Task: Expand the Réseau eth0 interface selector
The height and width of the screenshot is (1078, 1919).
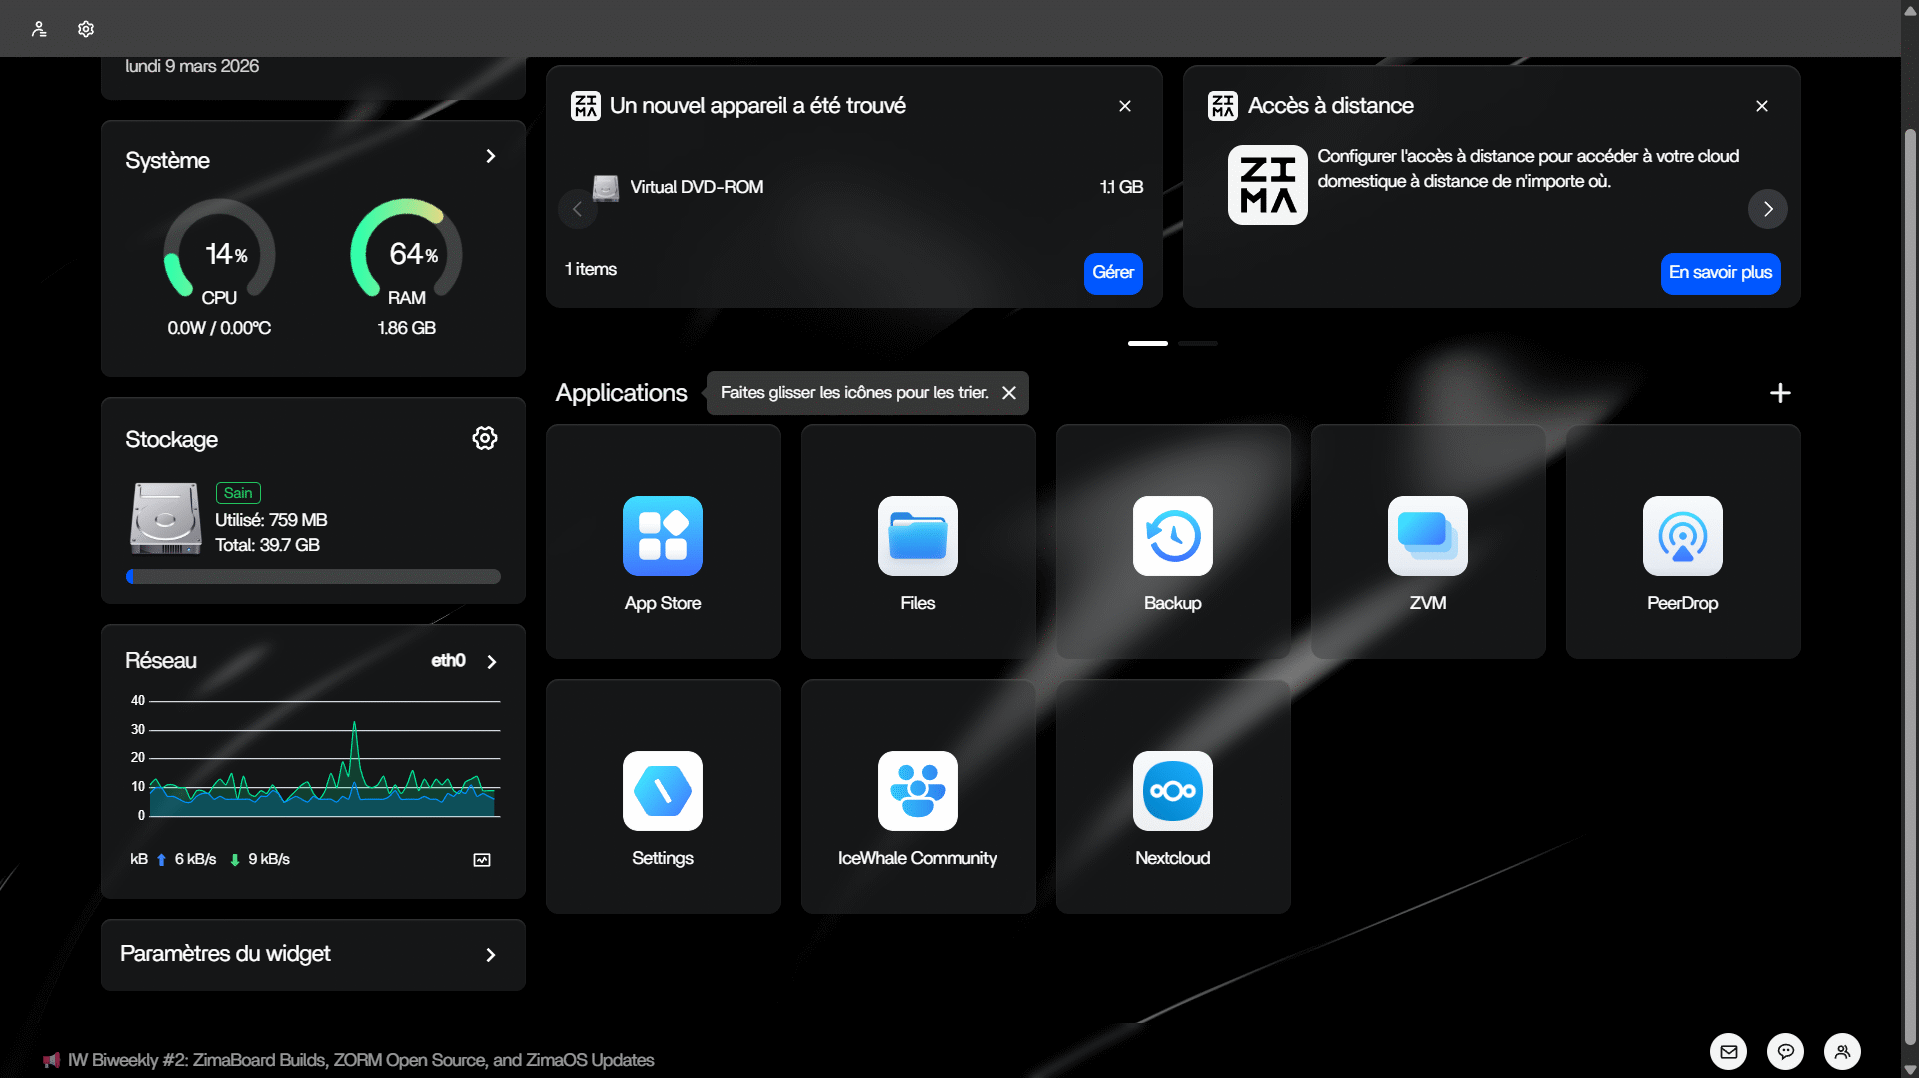Action: coord(491,662)
